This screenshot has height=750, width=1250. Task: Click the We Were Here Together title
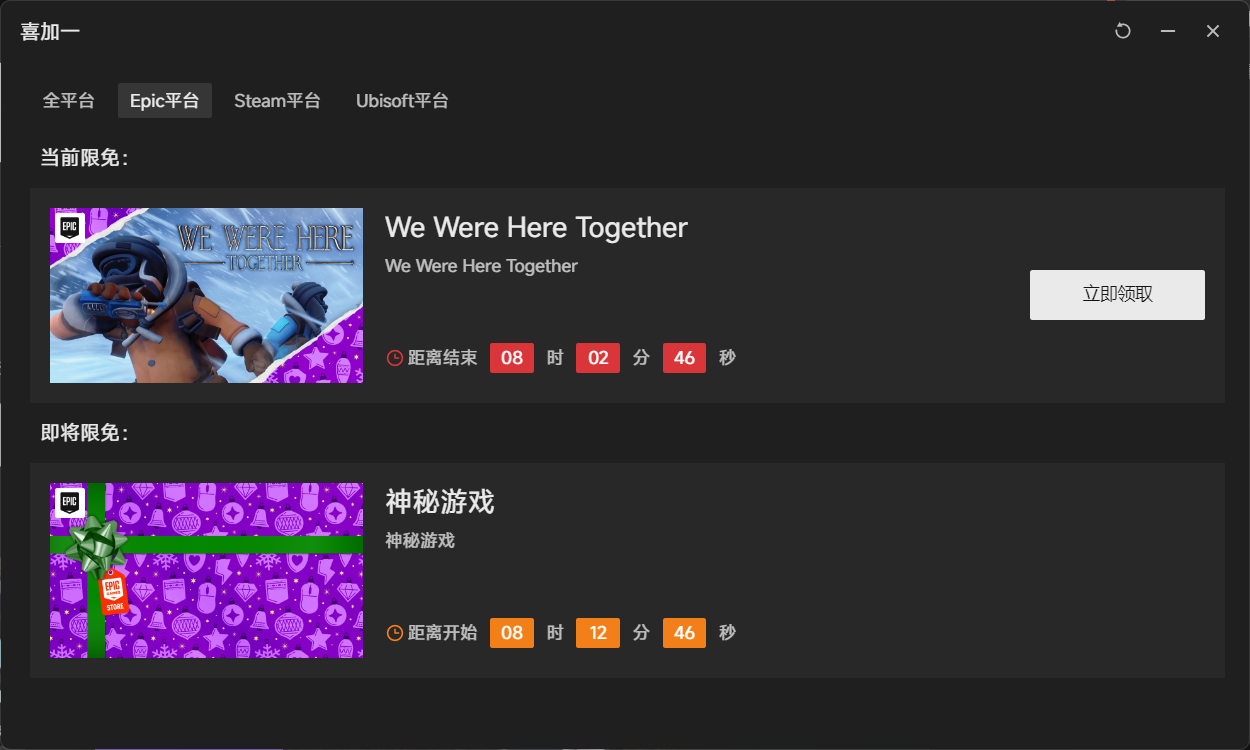536,227
